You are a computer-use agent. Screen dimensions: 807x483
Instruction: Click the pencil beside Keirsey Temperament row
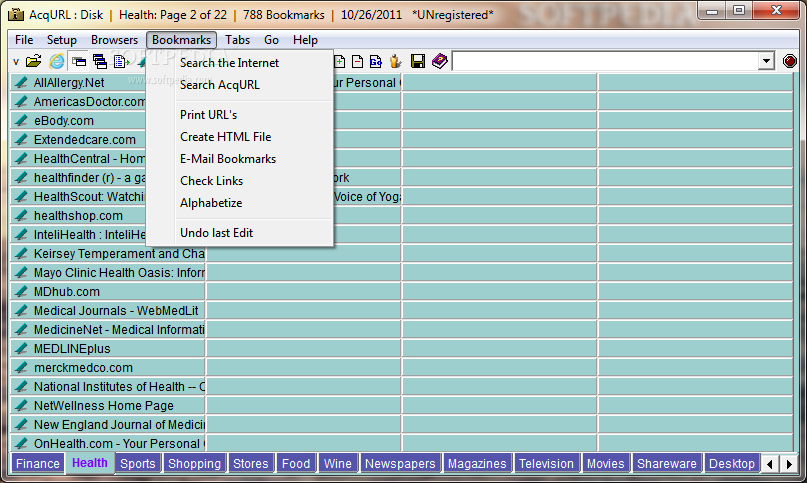pos(21,253)
